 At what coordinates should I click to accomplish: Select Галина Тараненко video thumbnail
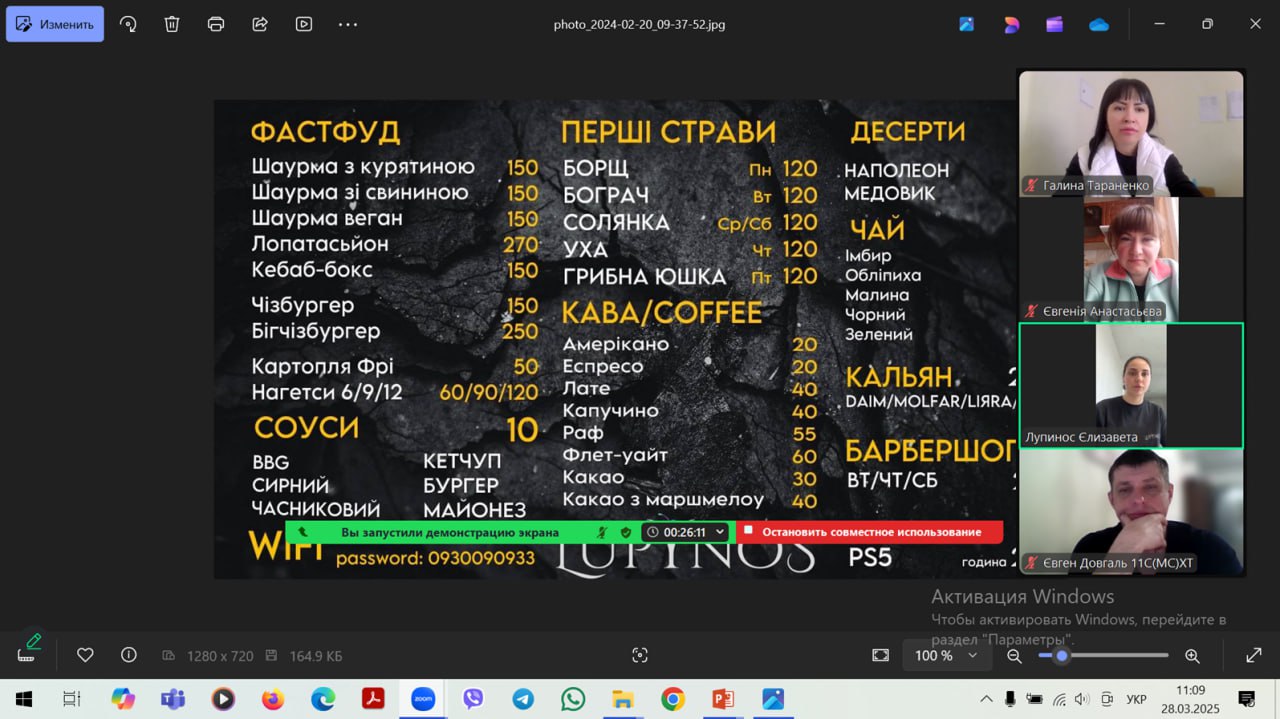click(1131, 133)
